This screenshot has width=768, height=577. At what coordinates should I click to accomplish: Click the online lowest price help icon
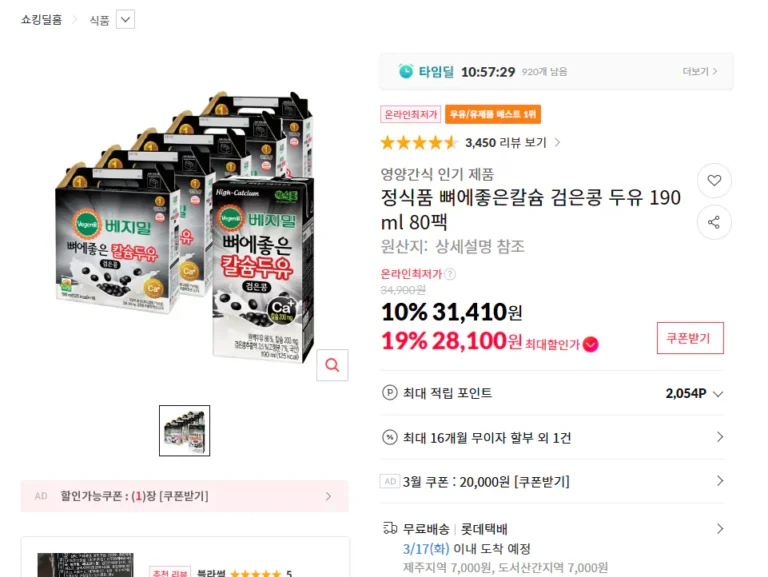(x=450, y=274)
